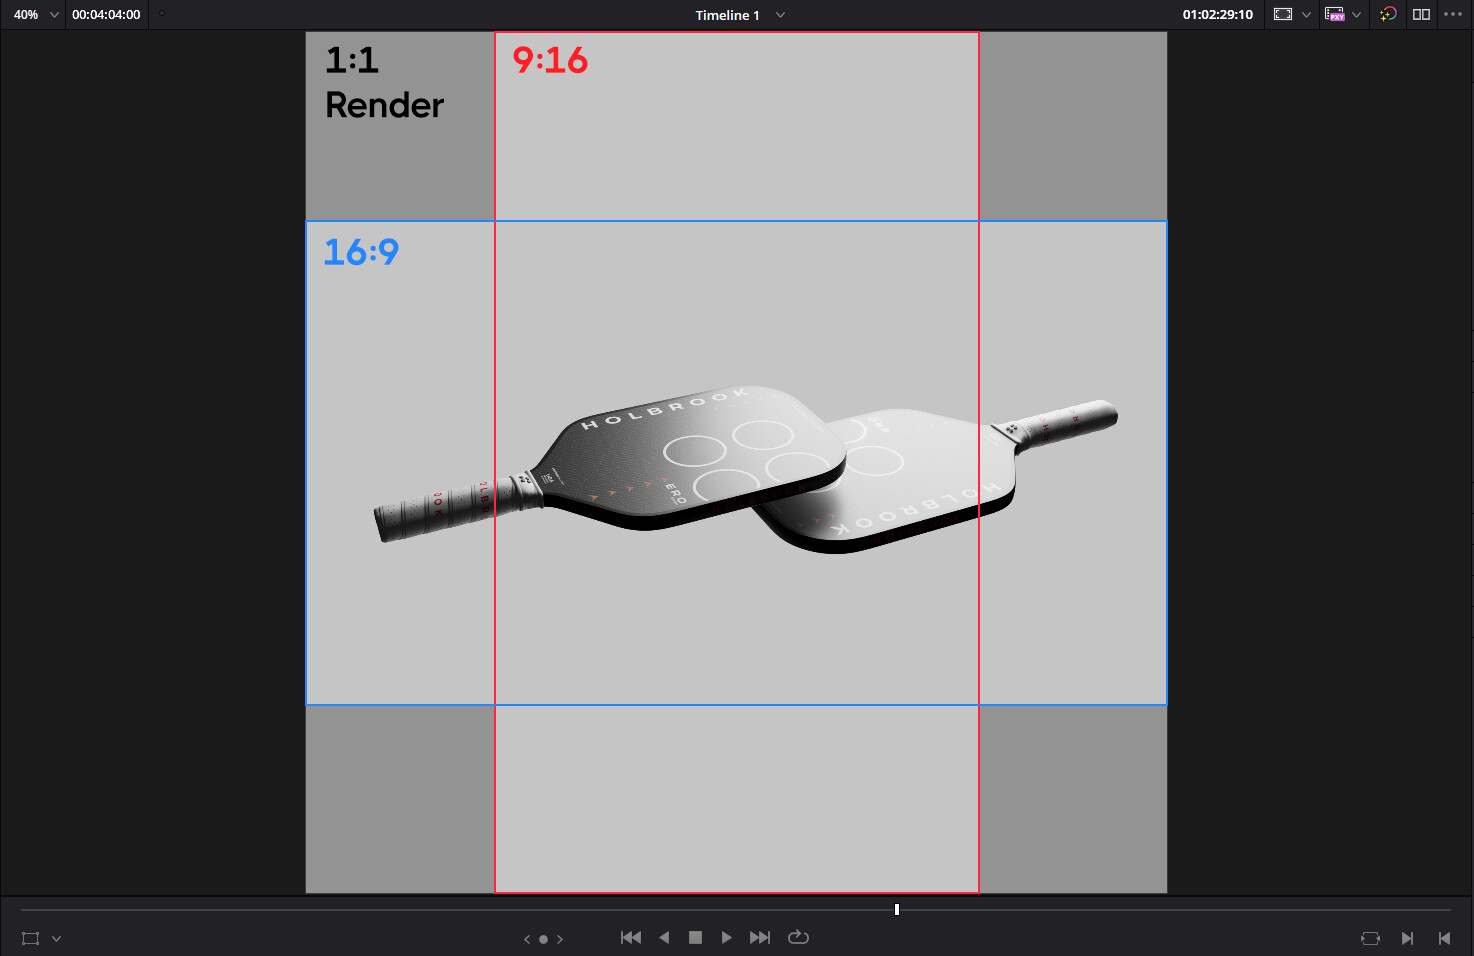This screenshot has width=1474, height=956.
Task: Go to last frame button
Action: 760,938
